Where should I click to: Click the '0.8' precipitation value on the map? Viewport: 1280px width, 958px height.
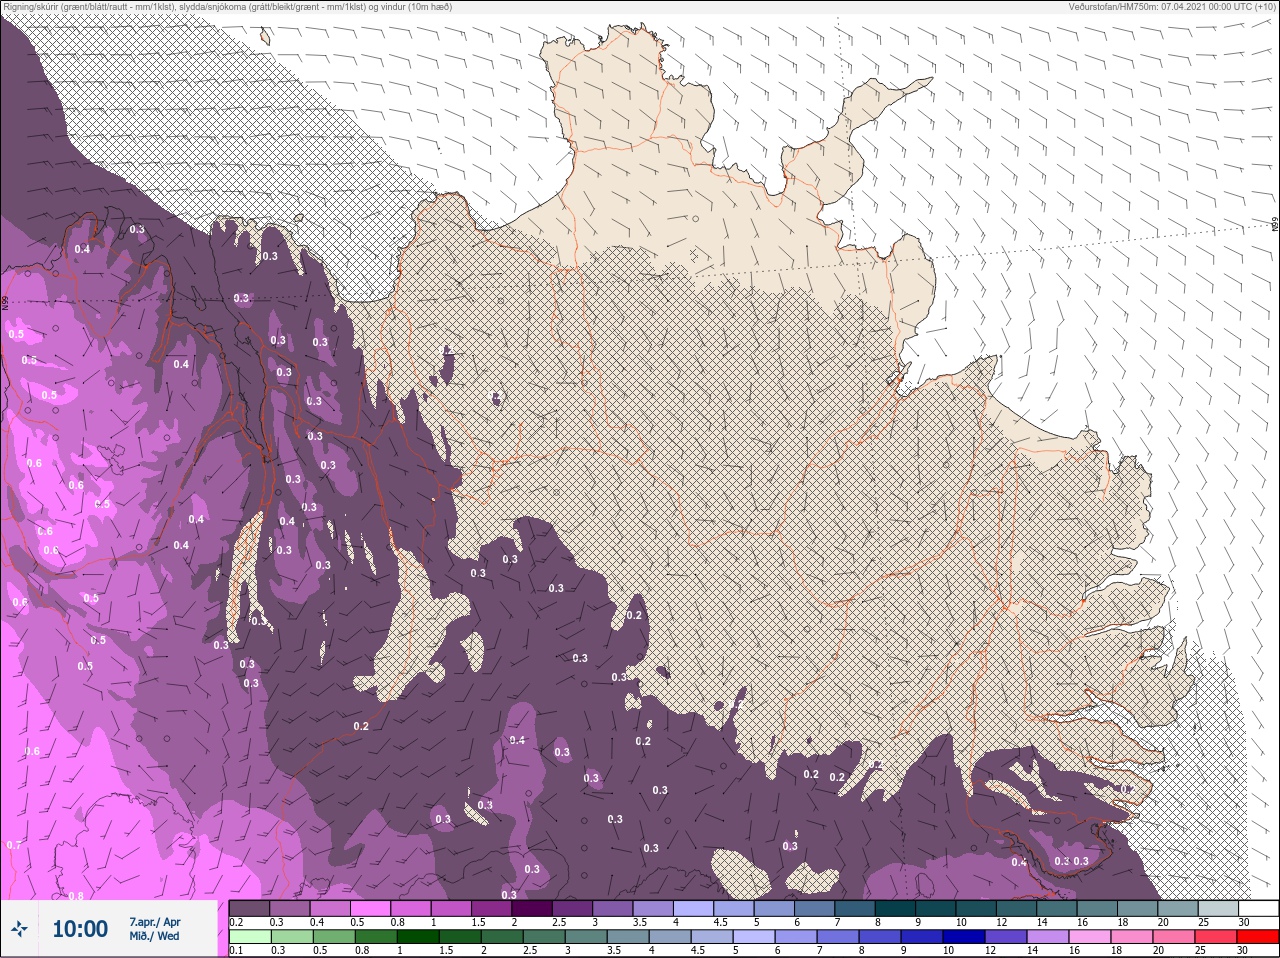pyautogui.click(x=76, y=896)
